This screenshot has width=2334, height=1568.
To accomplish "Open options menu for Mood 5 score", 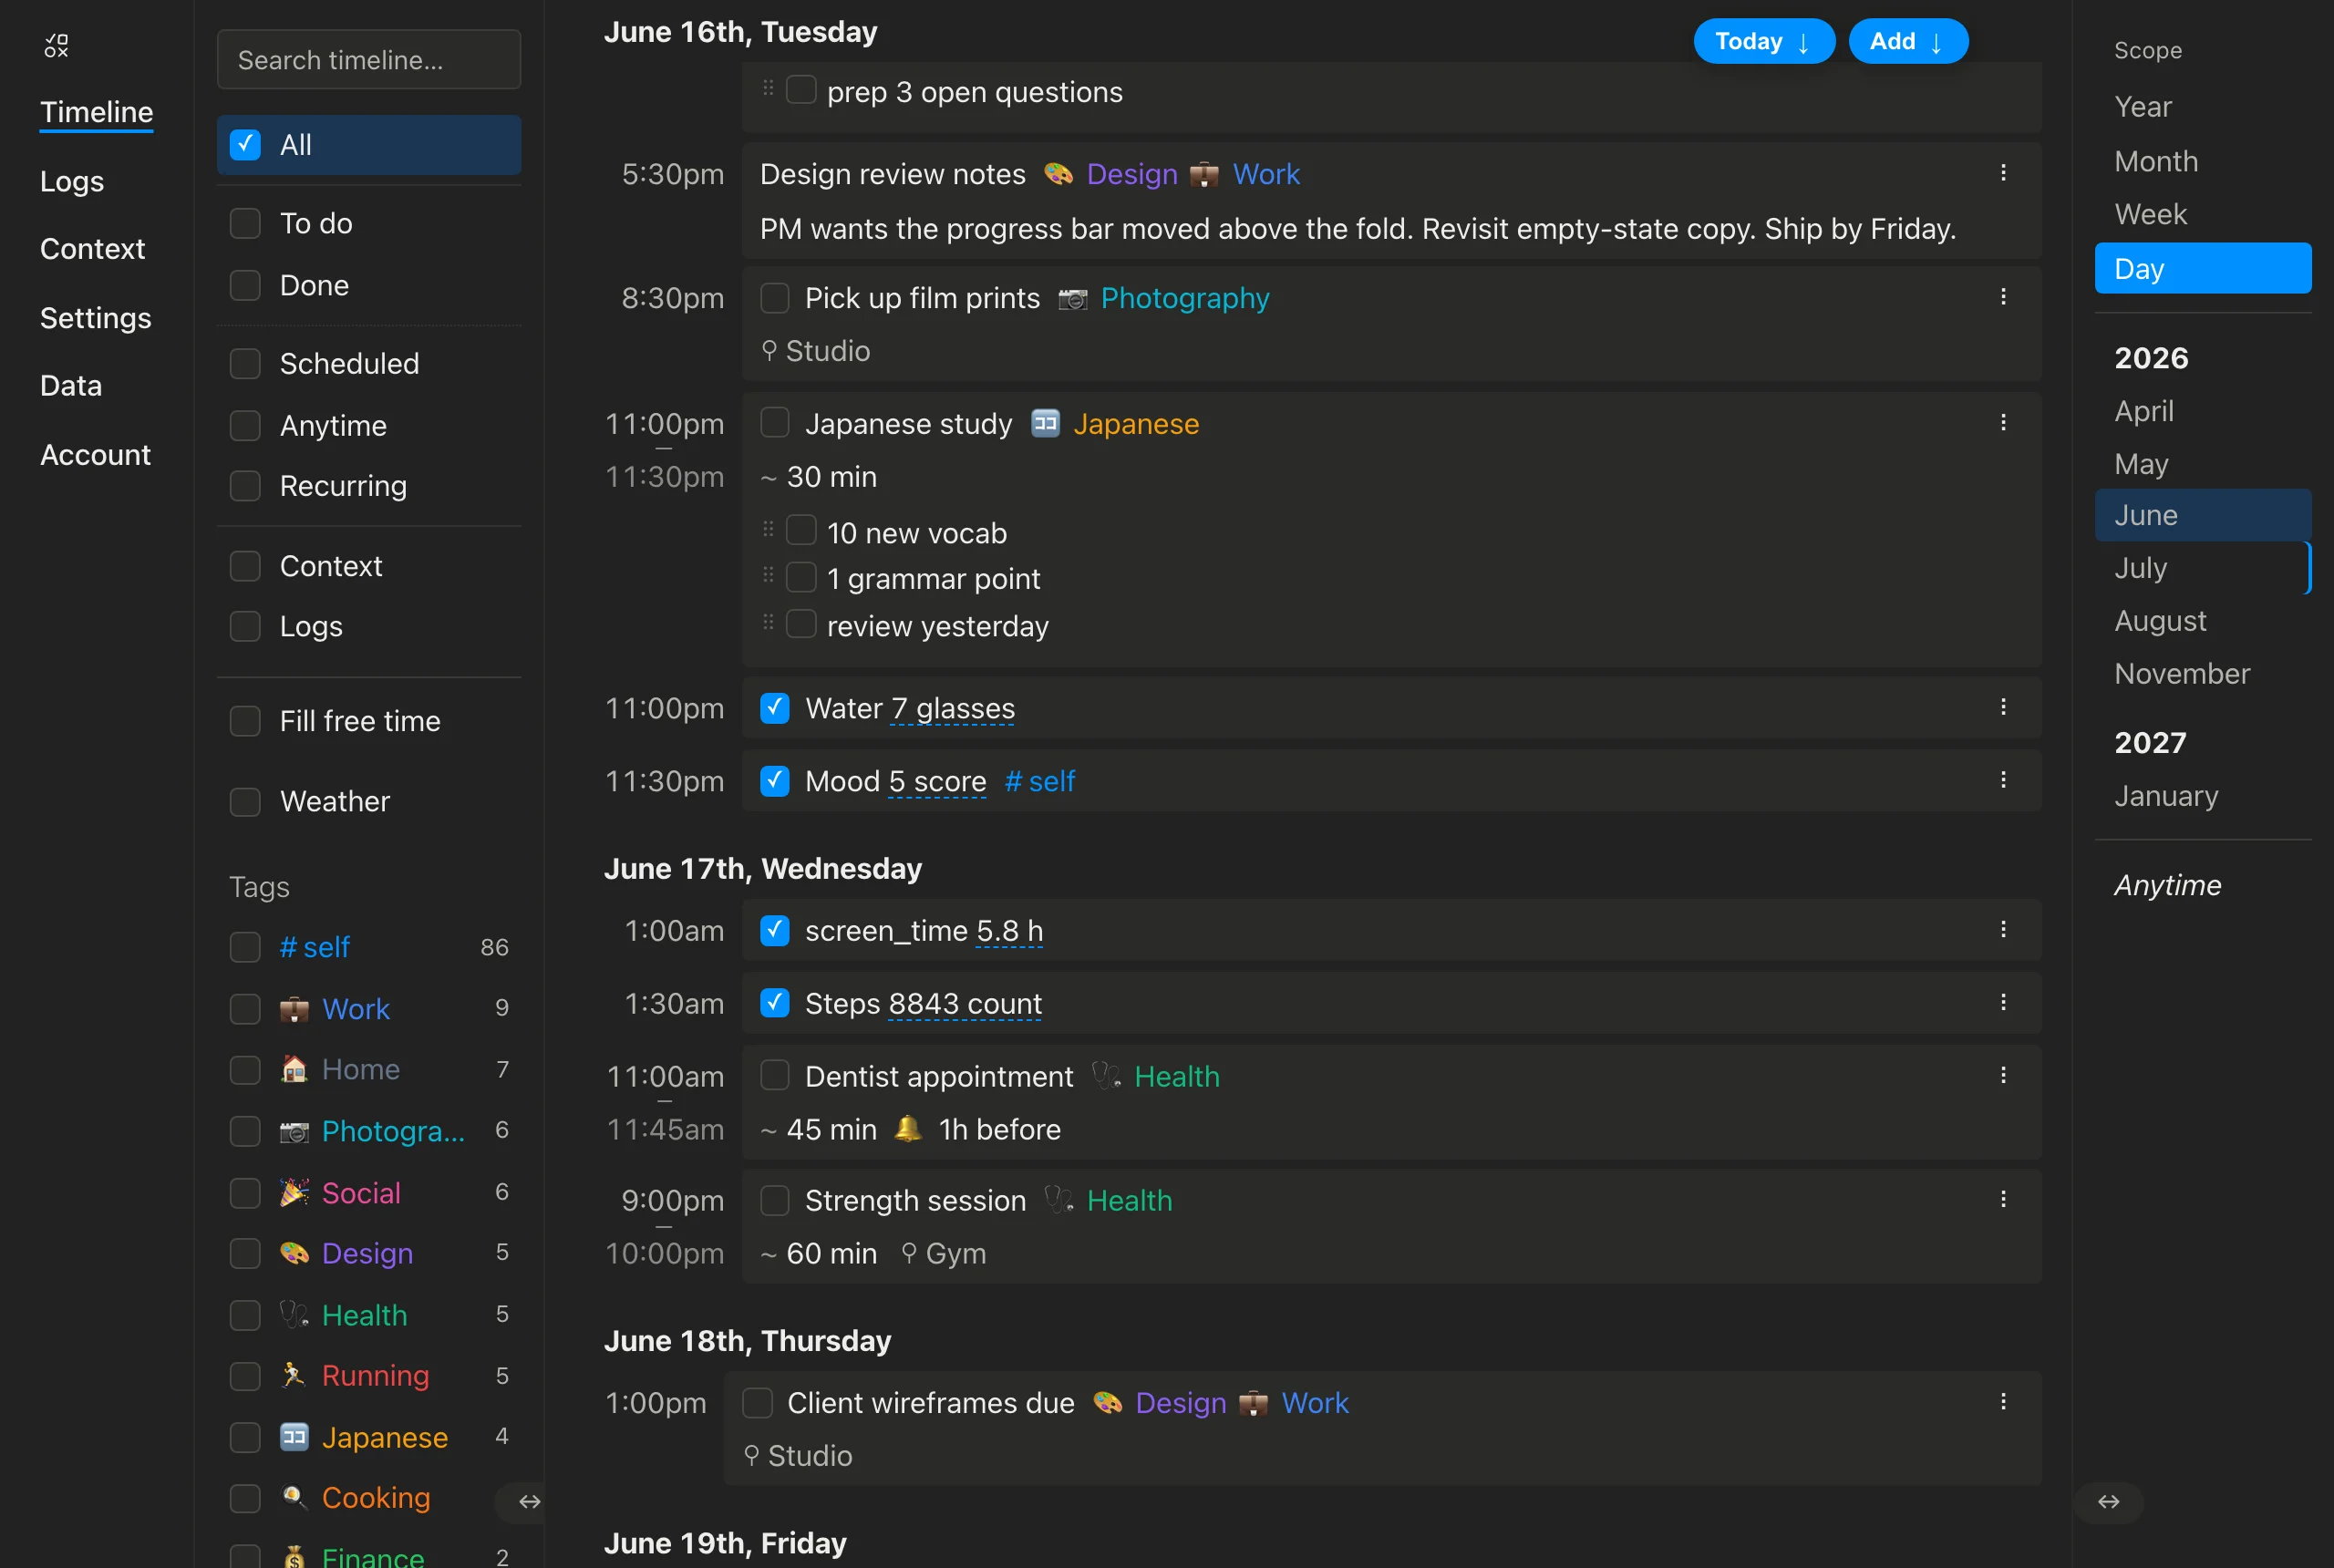I will [x=2003, y=780].
